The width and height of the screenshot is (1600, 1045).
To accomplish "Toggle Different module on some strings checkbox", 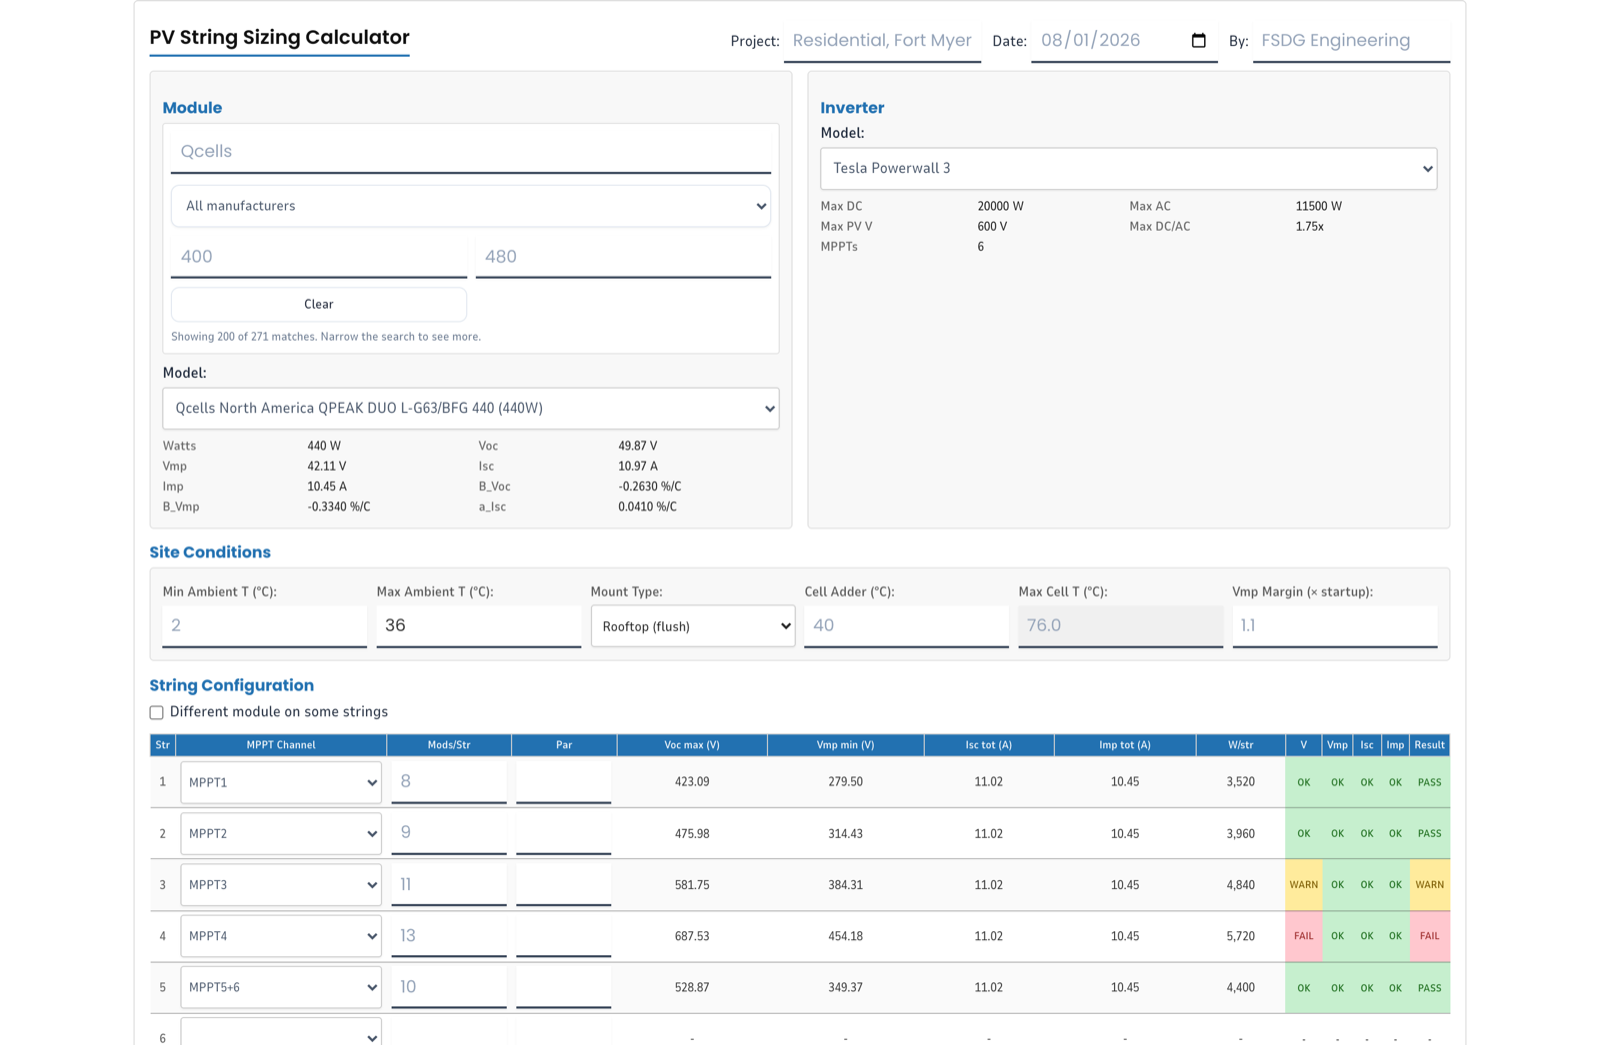I will tap(156, 713).
